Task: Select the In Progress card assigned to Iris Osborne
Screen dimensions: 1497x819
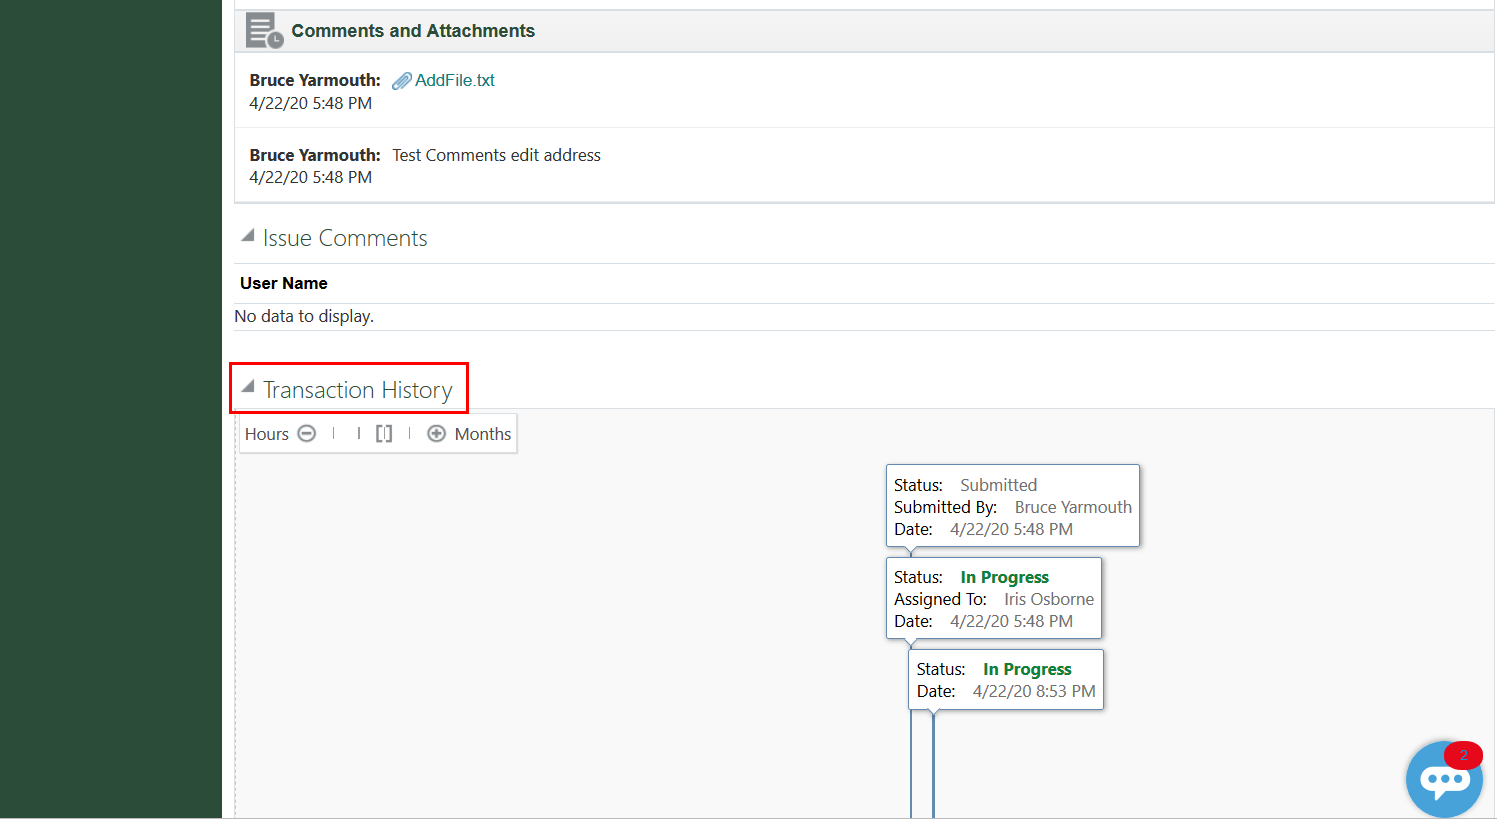Action: coord(993,598)
